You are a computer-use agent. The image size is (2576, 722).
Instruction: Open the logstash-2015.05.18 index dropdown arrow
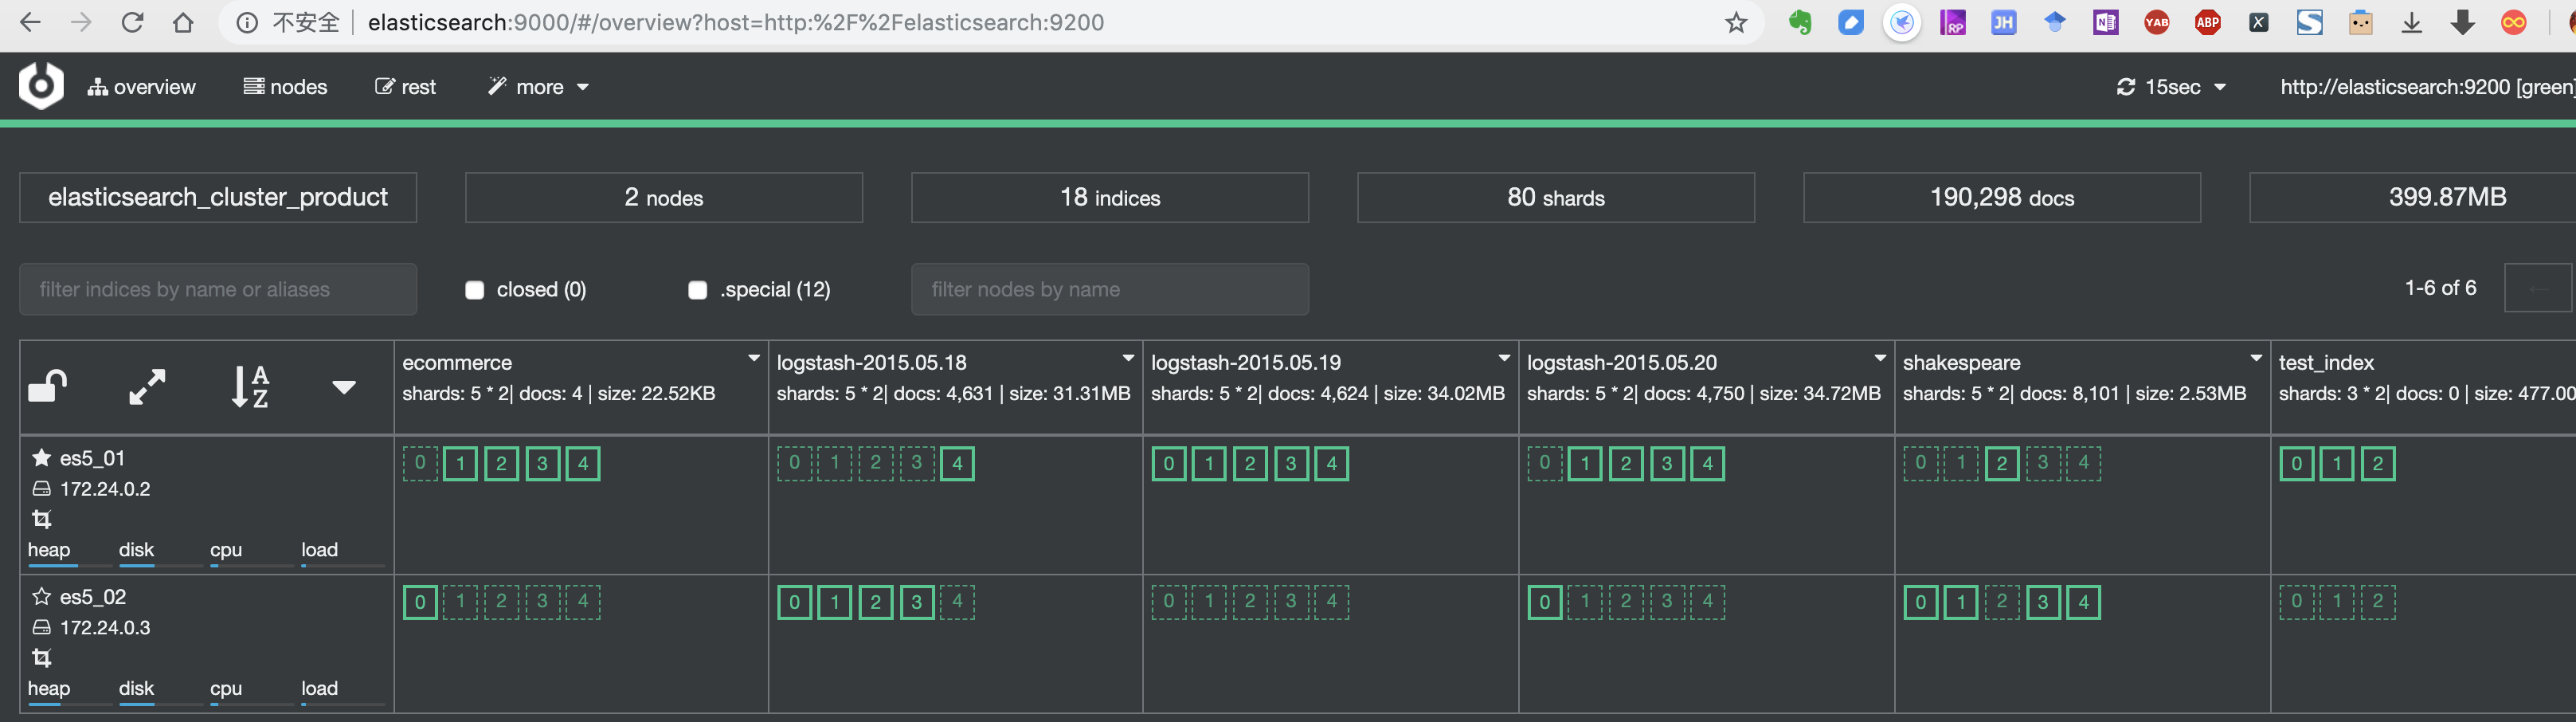[x=1128, y=358]
